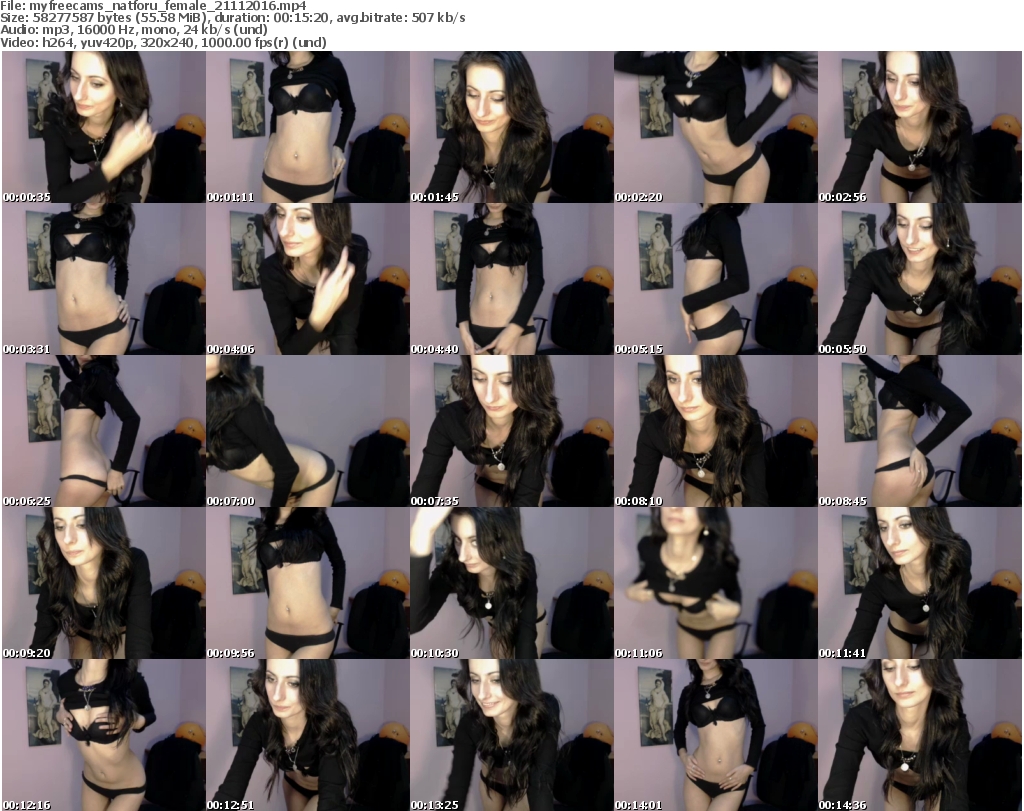The width and height of the screenshot is (1024, 811).
Task: Select the frame at 00:01:11
Action: point(308,127)
